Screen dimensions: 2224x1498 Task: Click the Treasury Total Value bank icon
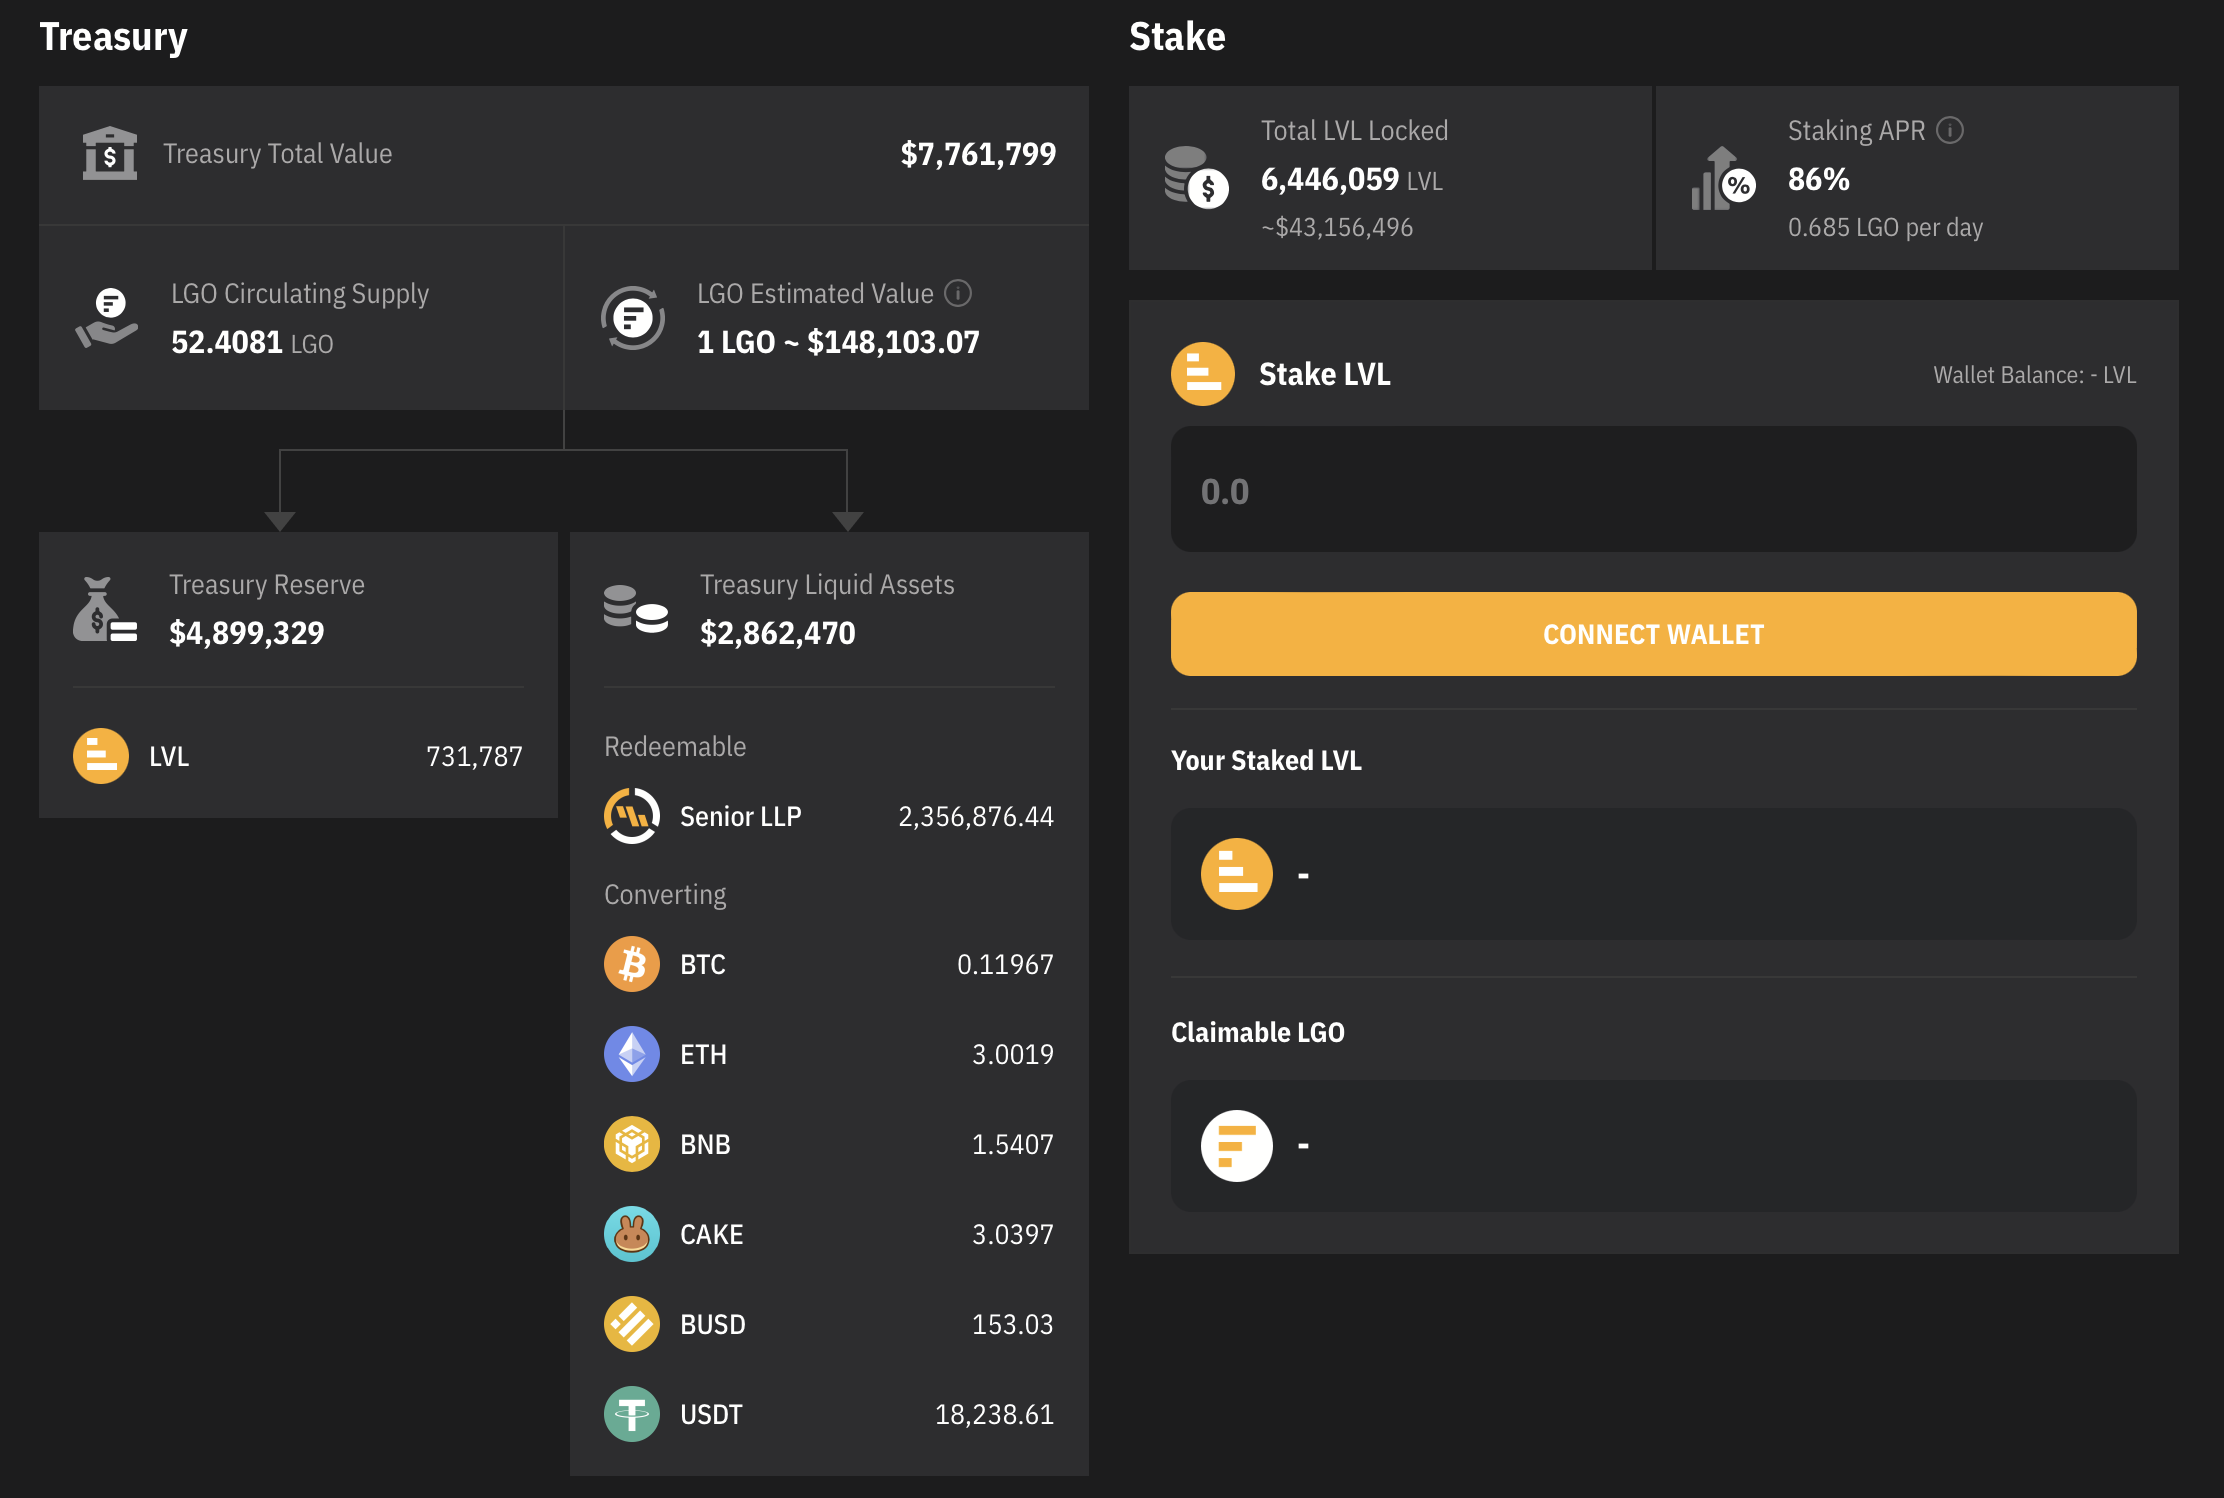109,154
